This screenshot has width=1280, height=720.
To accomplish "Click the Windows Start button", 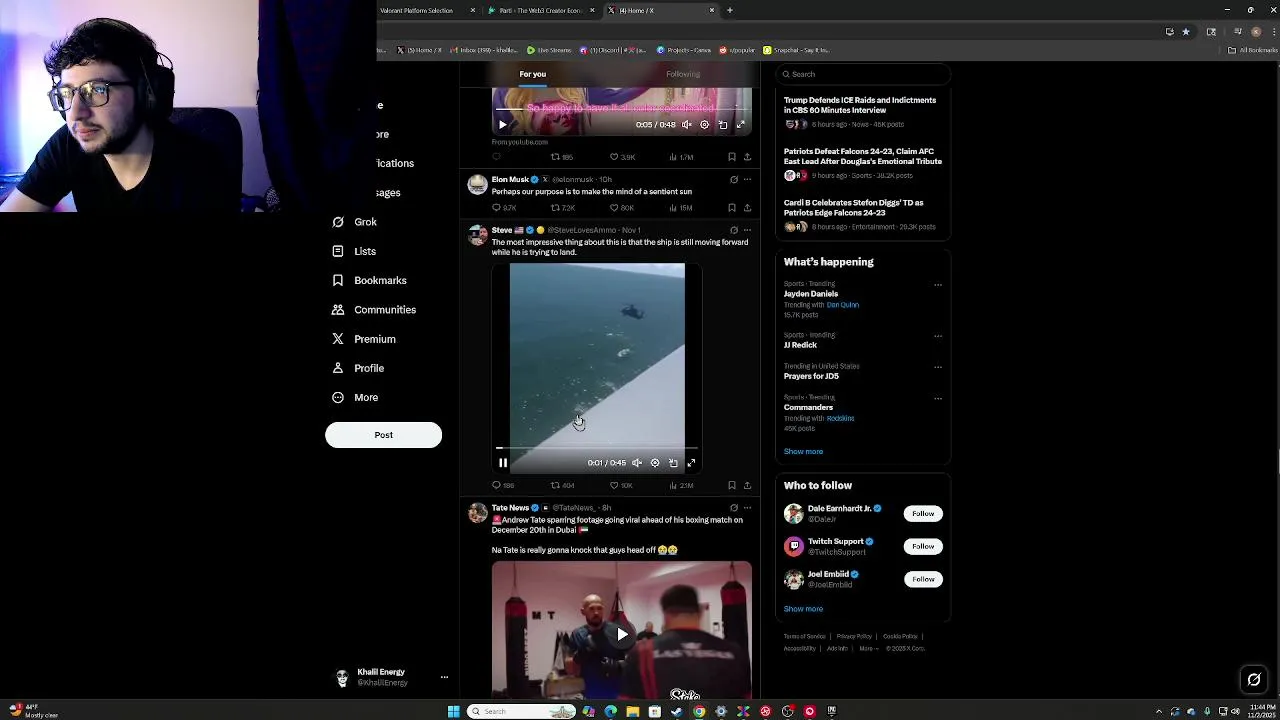I will (x=453, y=711).
